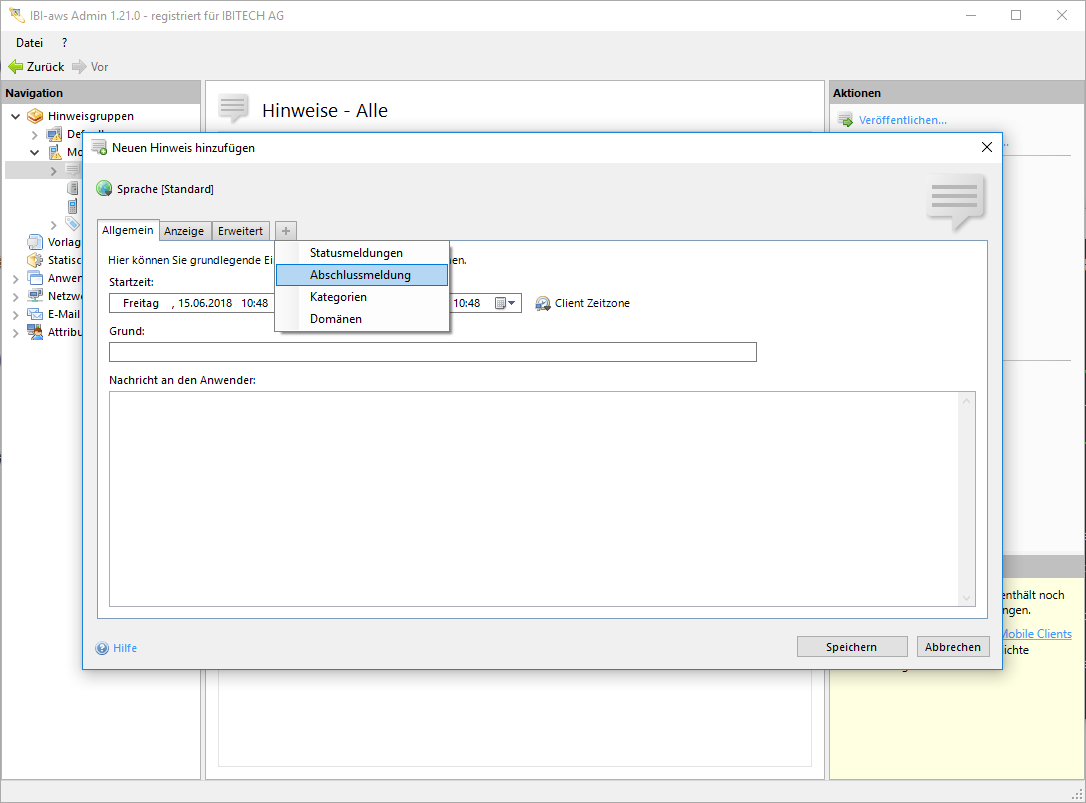
Task: Click the green Zurück back arrow
Action: coord(15,67)
